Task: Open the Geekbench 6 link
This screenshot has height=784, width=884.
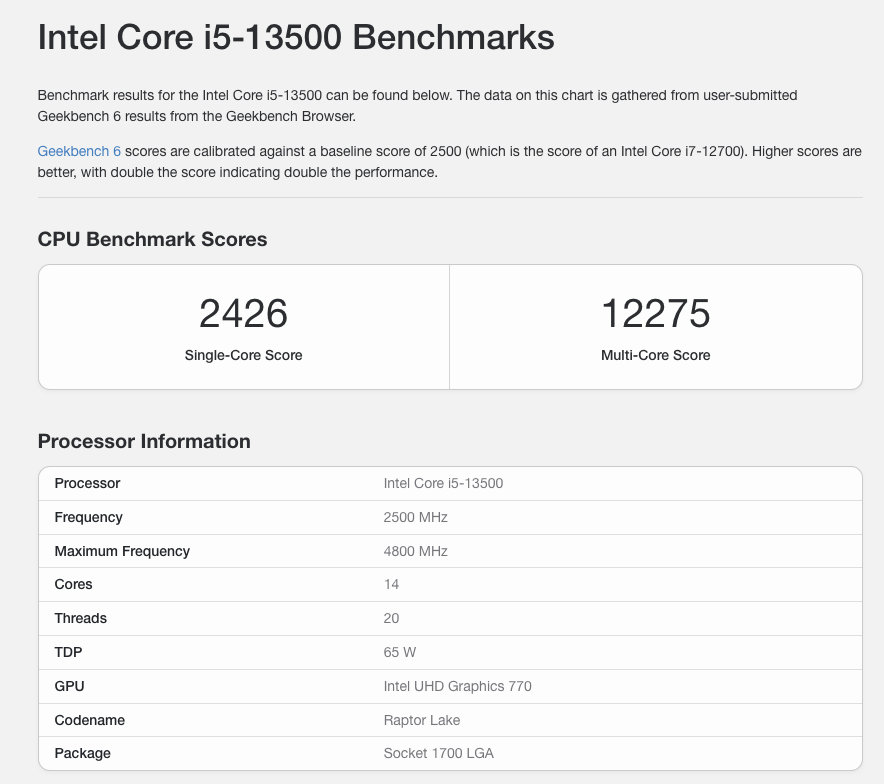Action: pos(79,152)
